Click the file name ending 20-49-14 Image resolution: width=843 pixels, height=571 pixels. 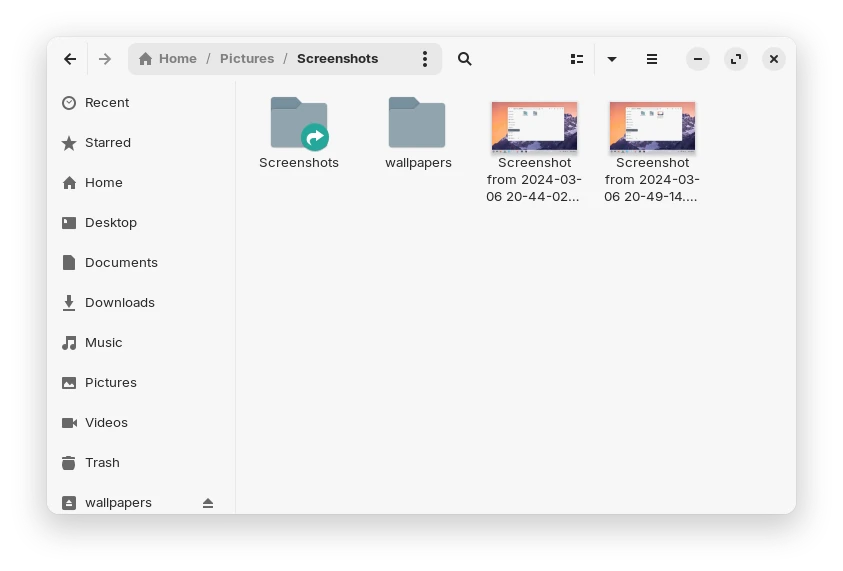tap(652, 180)
